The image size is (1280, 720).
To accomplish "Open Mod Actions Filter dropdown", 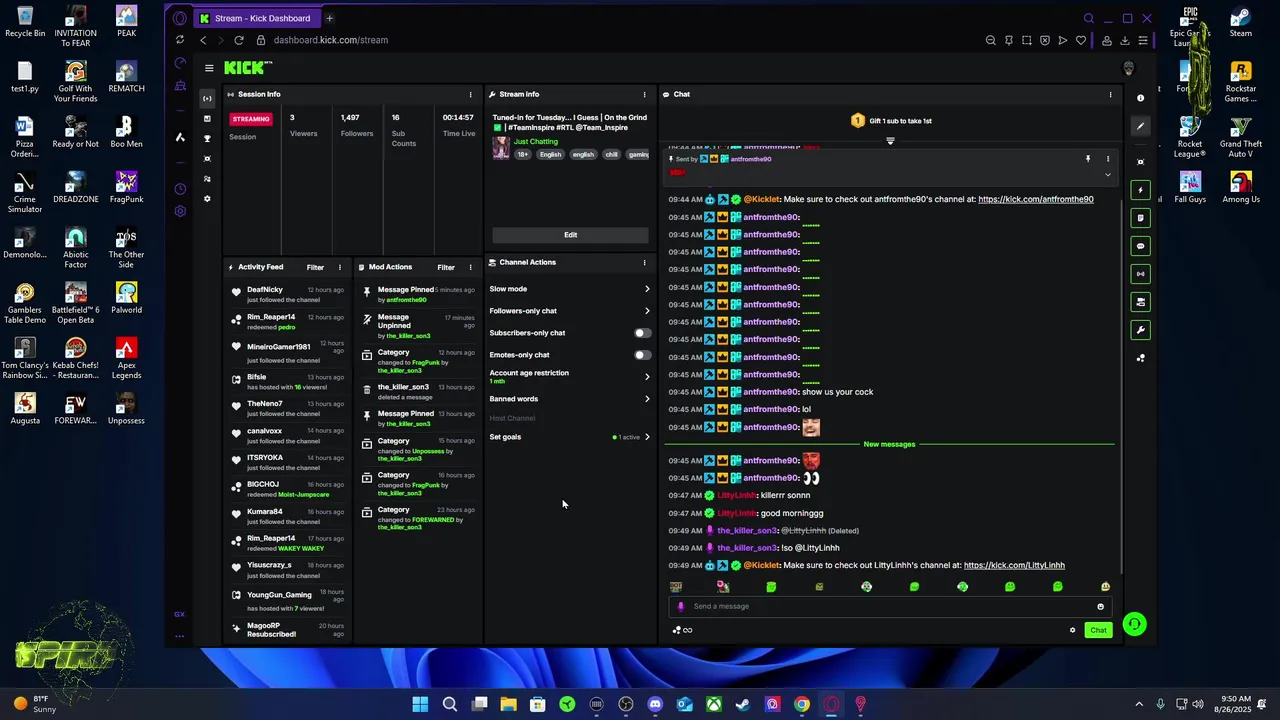I will coord(446,267).
